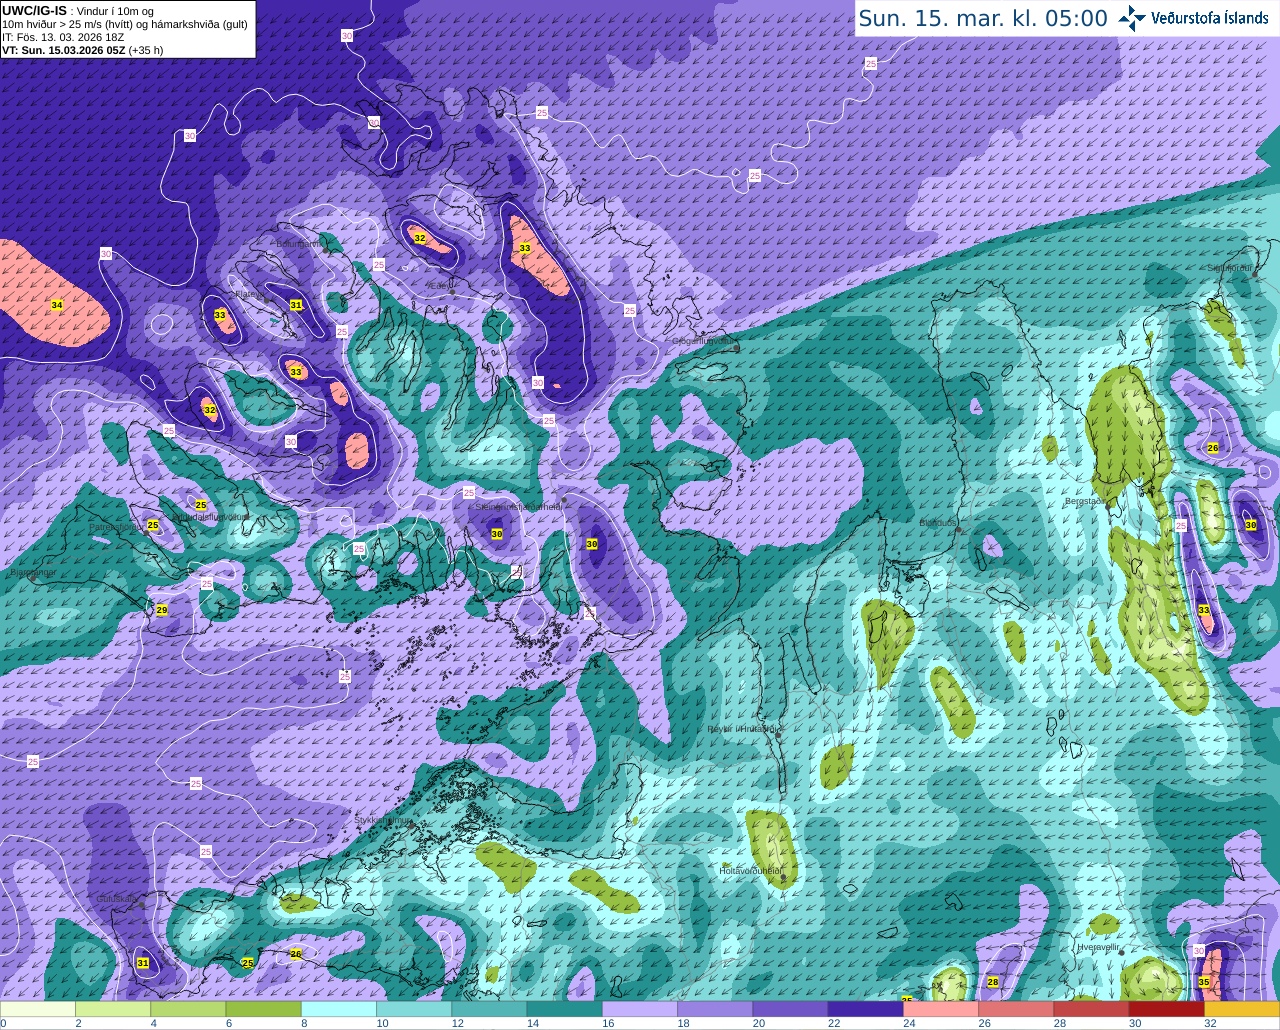Viewport: 1280px width, 1030px height.
Task: Click the yellow 28 gust marker
Action: [993, 983]
